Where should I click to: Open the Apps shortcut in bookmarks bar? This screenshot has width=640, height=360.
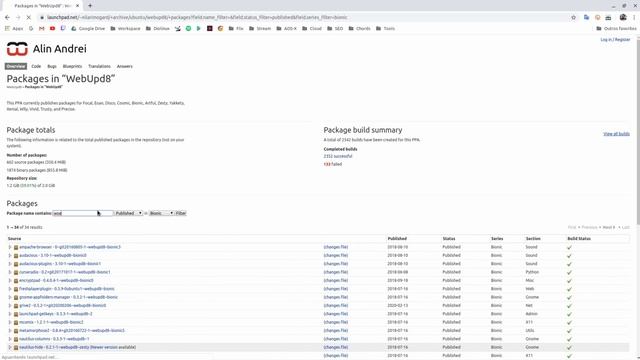click(14, 29)
